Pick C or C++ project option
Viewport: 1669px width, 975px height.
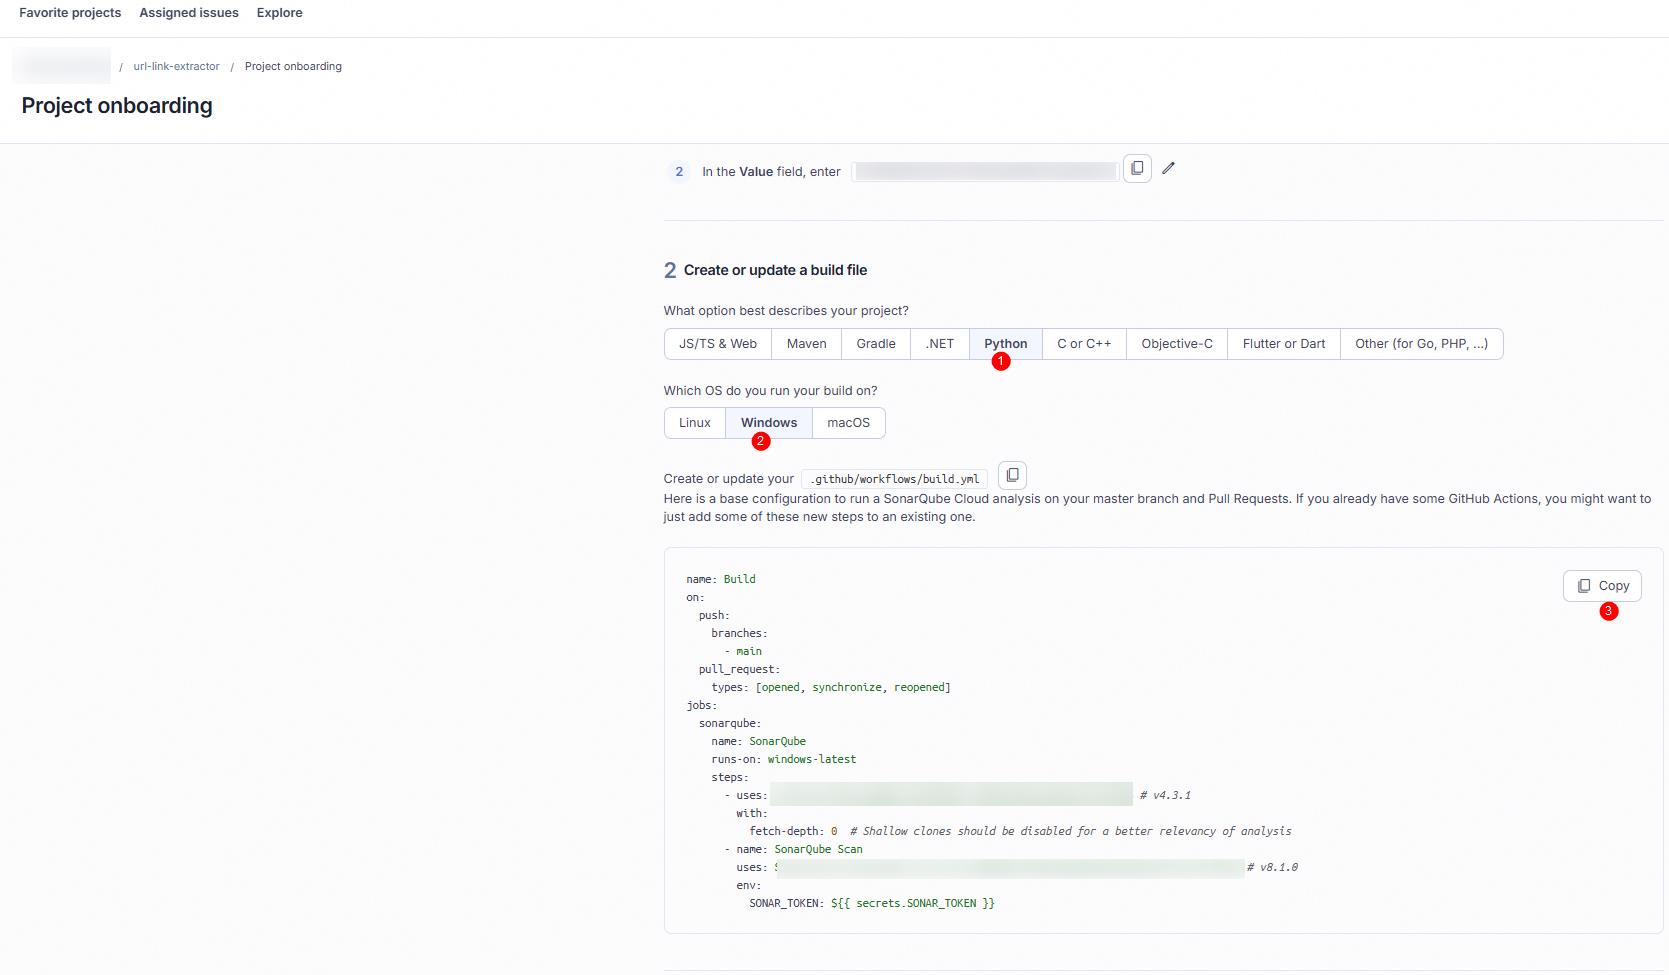tap(1084, 344)
